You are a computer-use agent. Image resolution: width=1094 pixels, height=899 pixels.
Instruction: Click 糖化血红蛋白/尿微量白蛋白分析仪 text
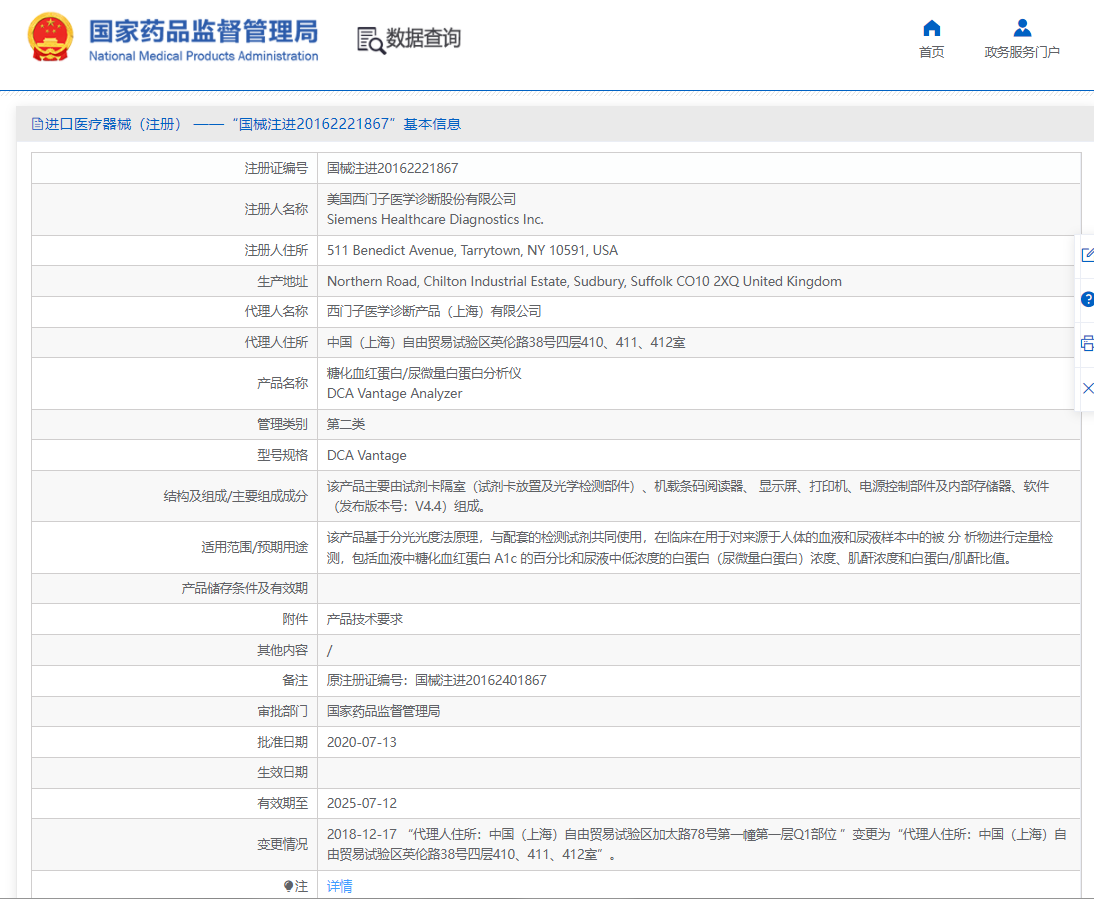point(424,373)
